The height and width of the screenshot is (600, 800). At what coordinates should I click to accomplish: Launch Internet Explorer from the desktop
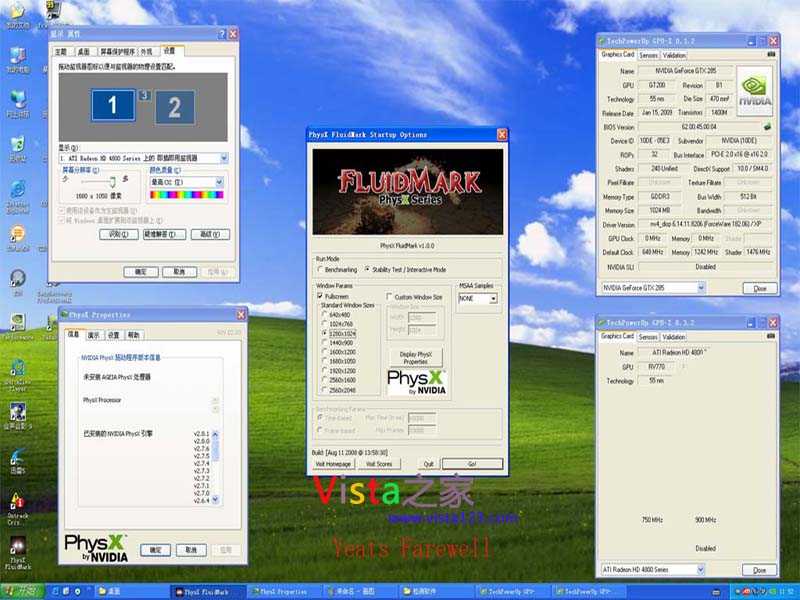click(17, 195)
